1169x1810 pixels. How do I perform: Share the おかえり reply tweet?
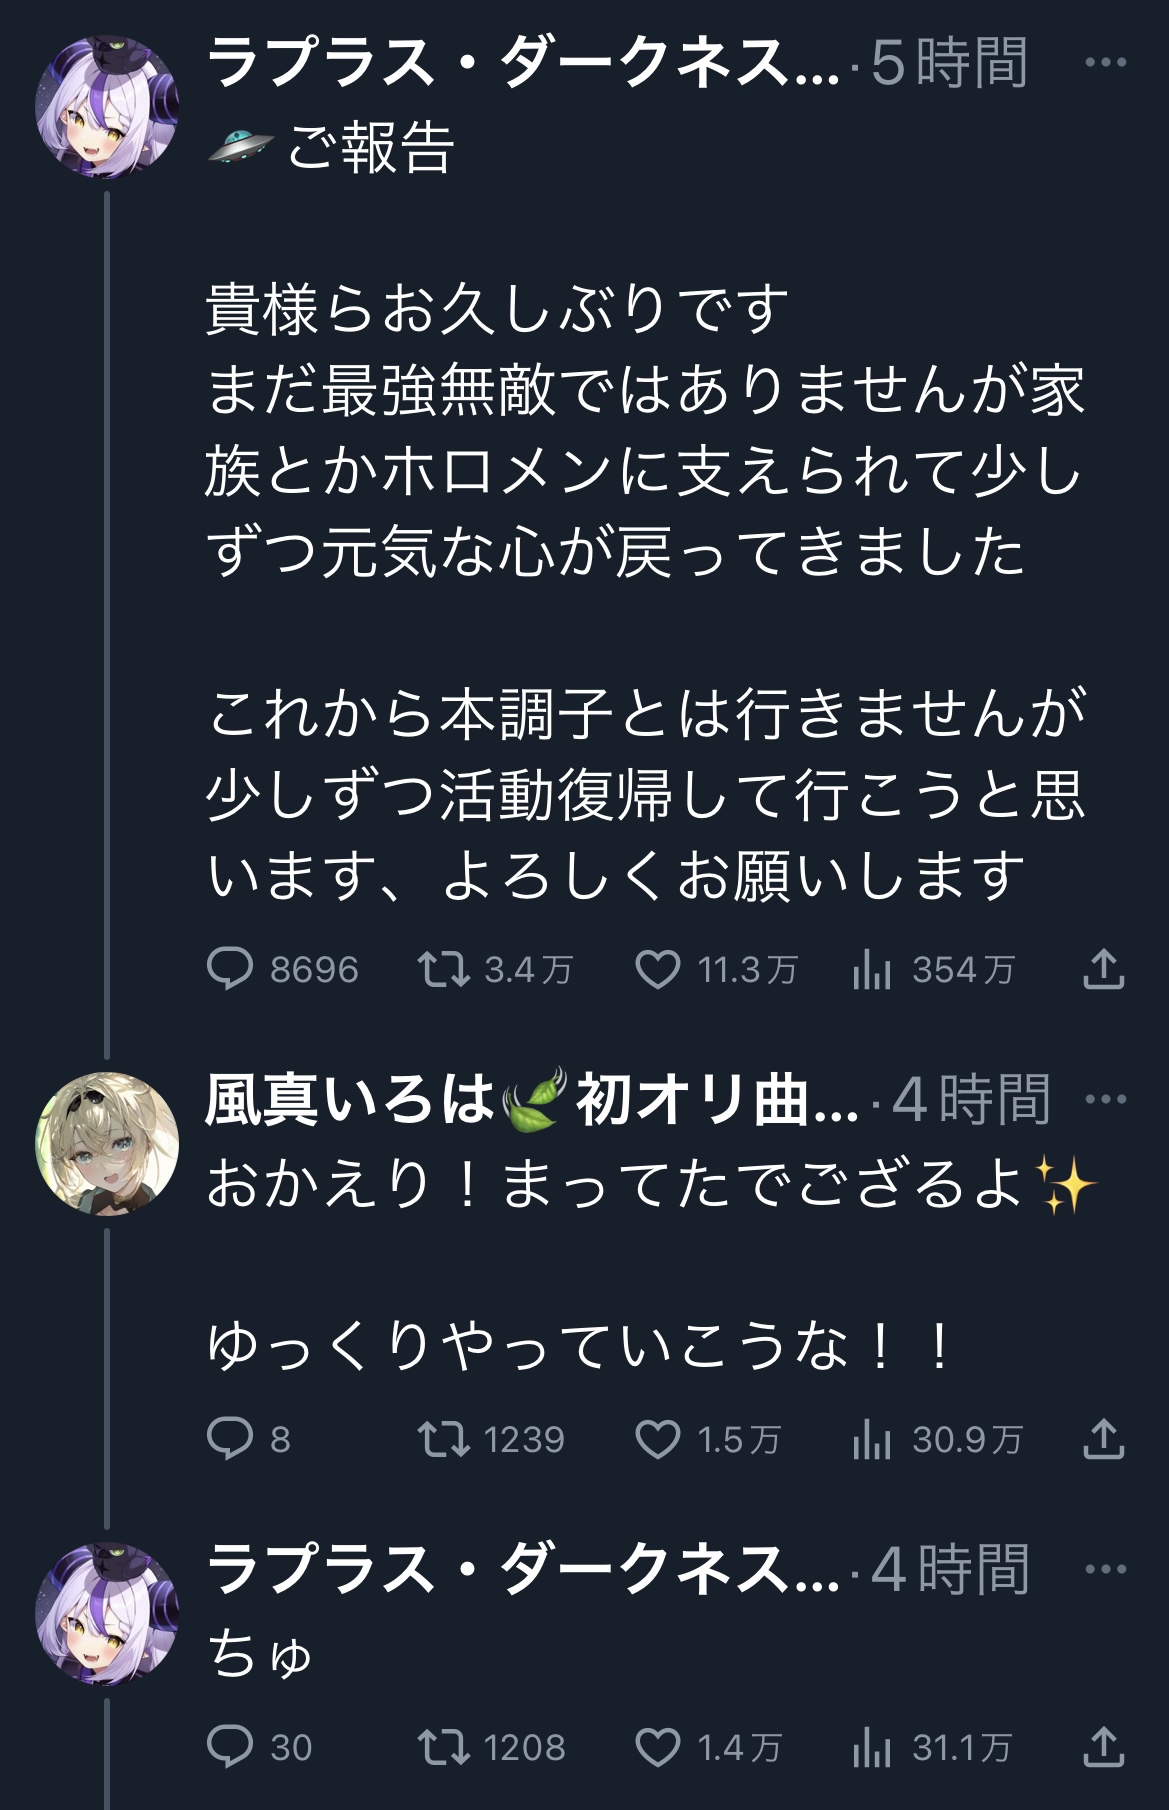(x=1104, y=1439)
